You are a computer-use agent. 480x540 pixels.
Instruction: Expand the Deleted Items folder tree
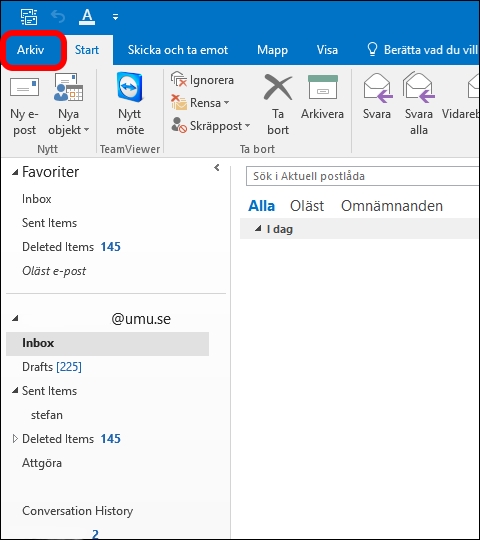tap(15, 438)
